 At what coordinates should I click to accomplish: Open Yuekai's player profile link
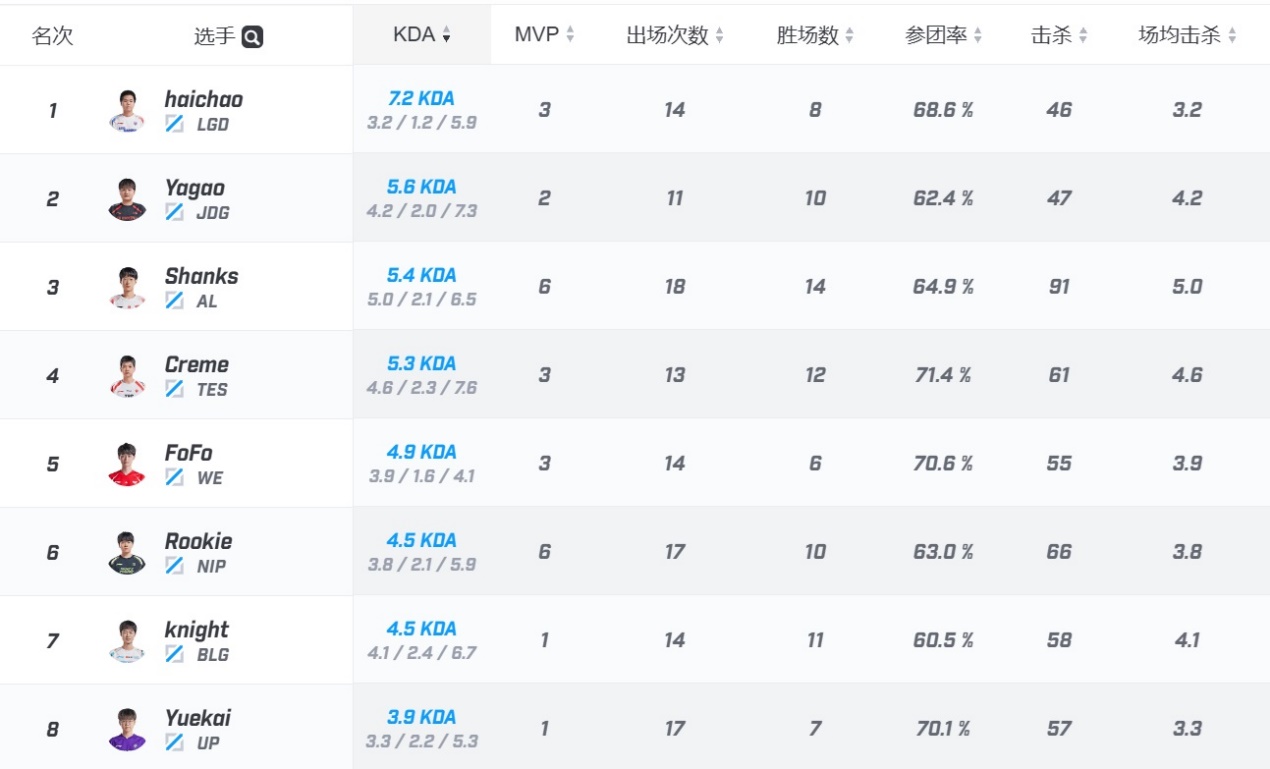click(198, 718)
